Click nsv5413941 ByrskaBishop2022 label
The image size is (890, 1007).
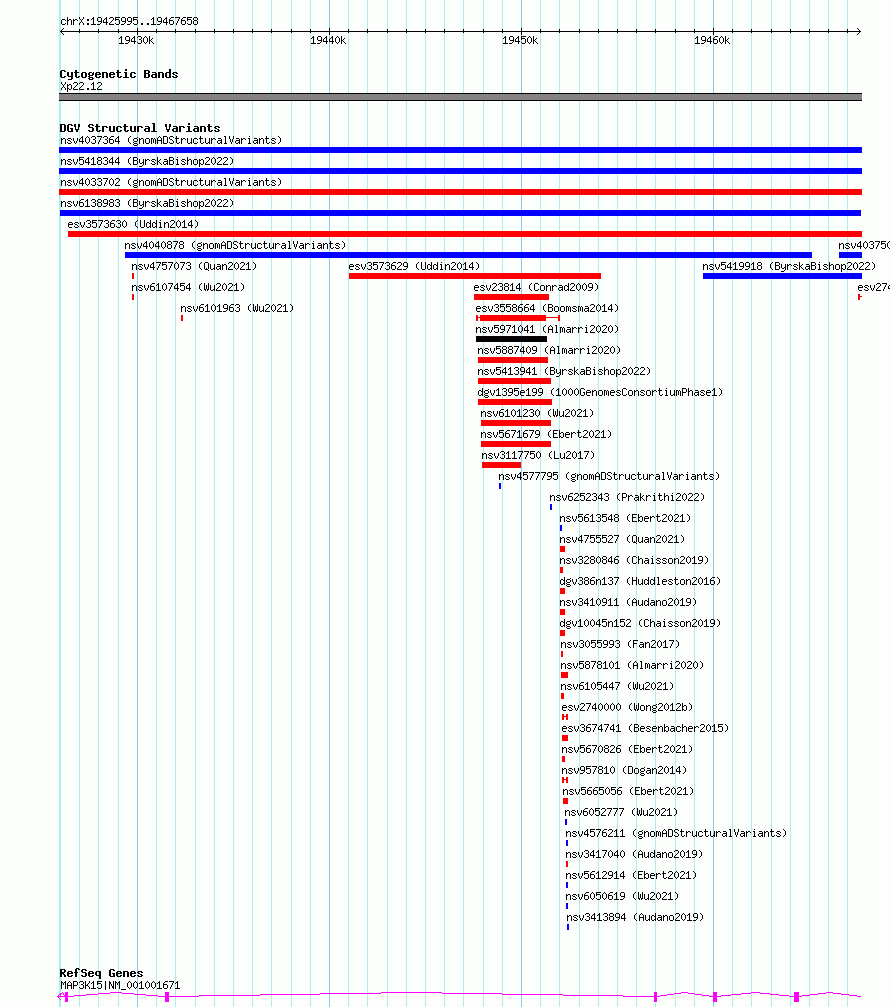pyautogui.click(x=564, y=371)
